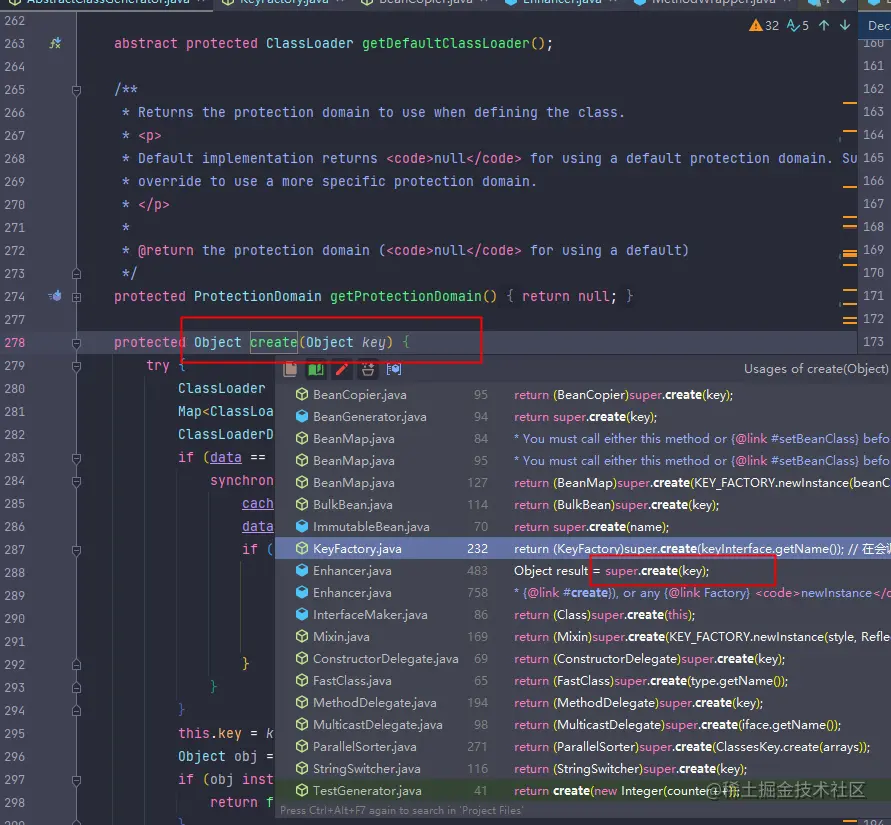Click the fold end marker at line 273
891x825 pixels.
click(x=77, y=274)
